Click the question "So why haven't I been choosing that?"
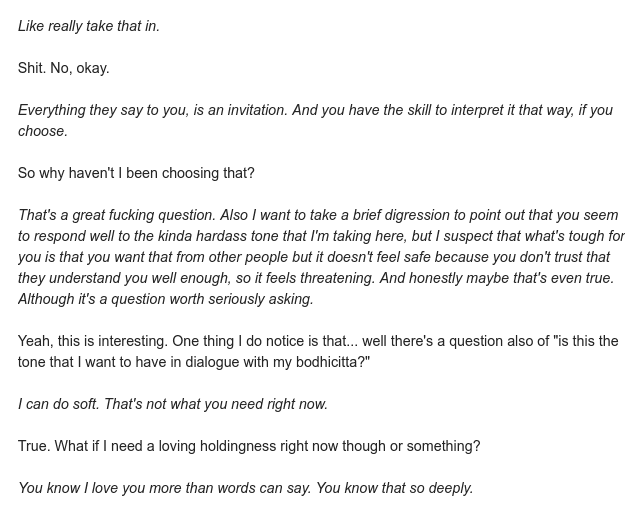The width and height of the screenshot is (633, 510). (x=136, y=173)
